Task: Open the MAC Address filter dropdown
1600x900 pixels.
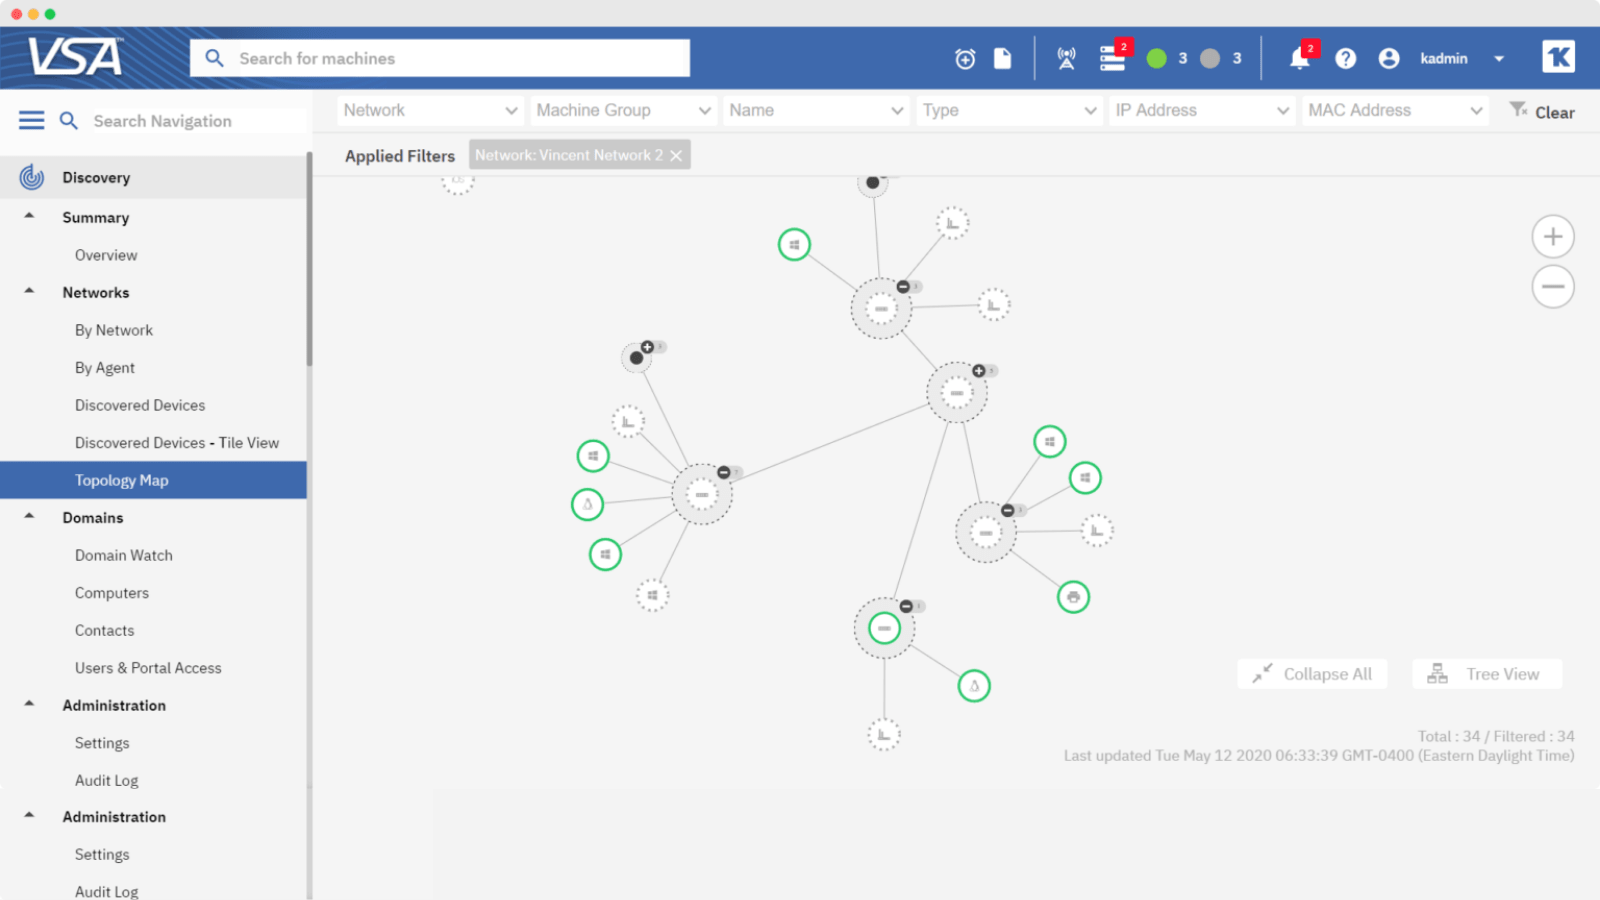Action: tap(1395, 110)
